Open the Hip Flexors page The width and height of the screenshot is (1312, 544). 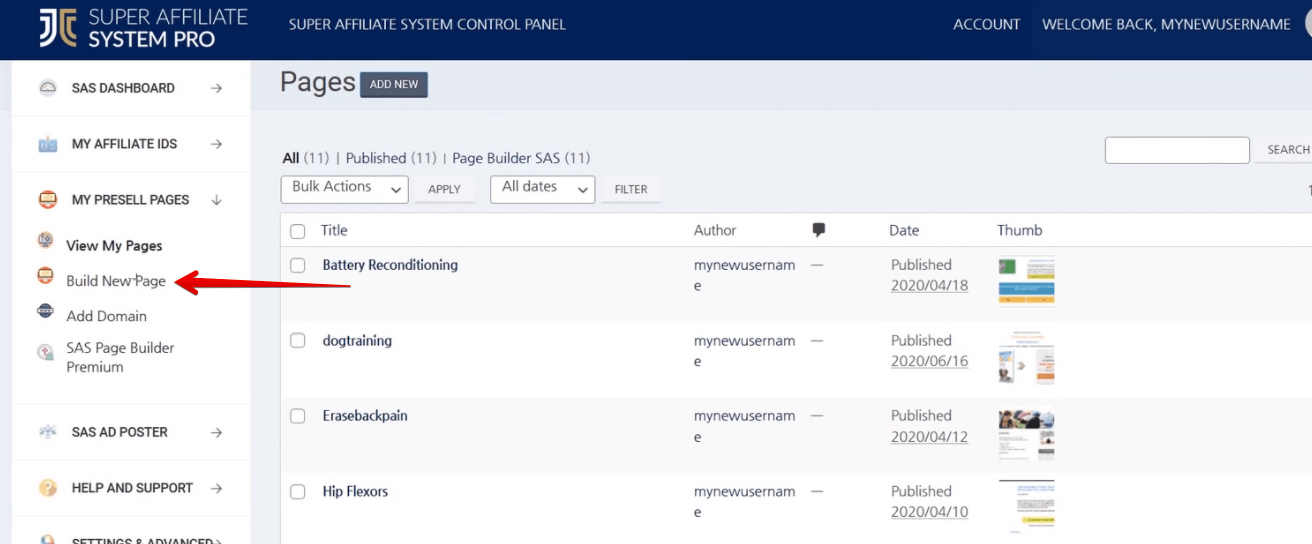(355, 491)
